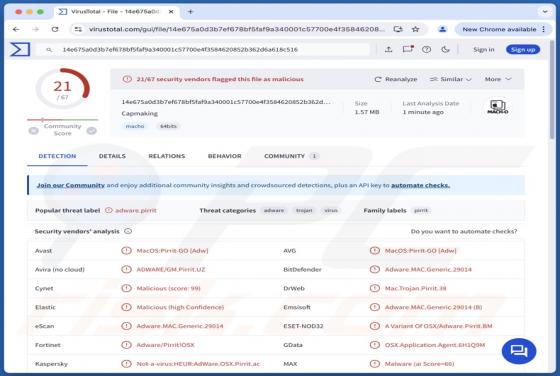This screenshot has height=376, width=560.
Task: Click the alert icon in the GData row
Action: click(x=375, y=345)
